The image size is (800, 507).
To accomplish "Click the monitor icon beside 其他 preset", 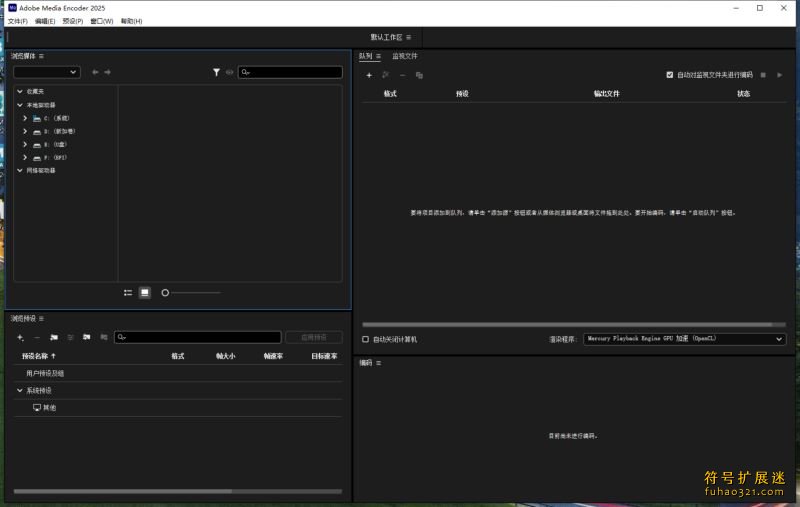I will [37, 408].
